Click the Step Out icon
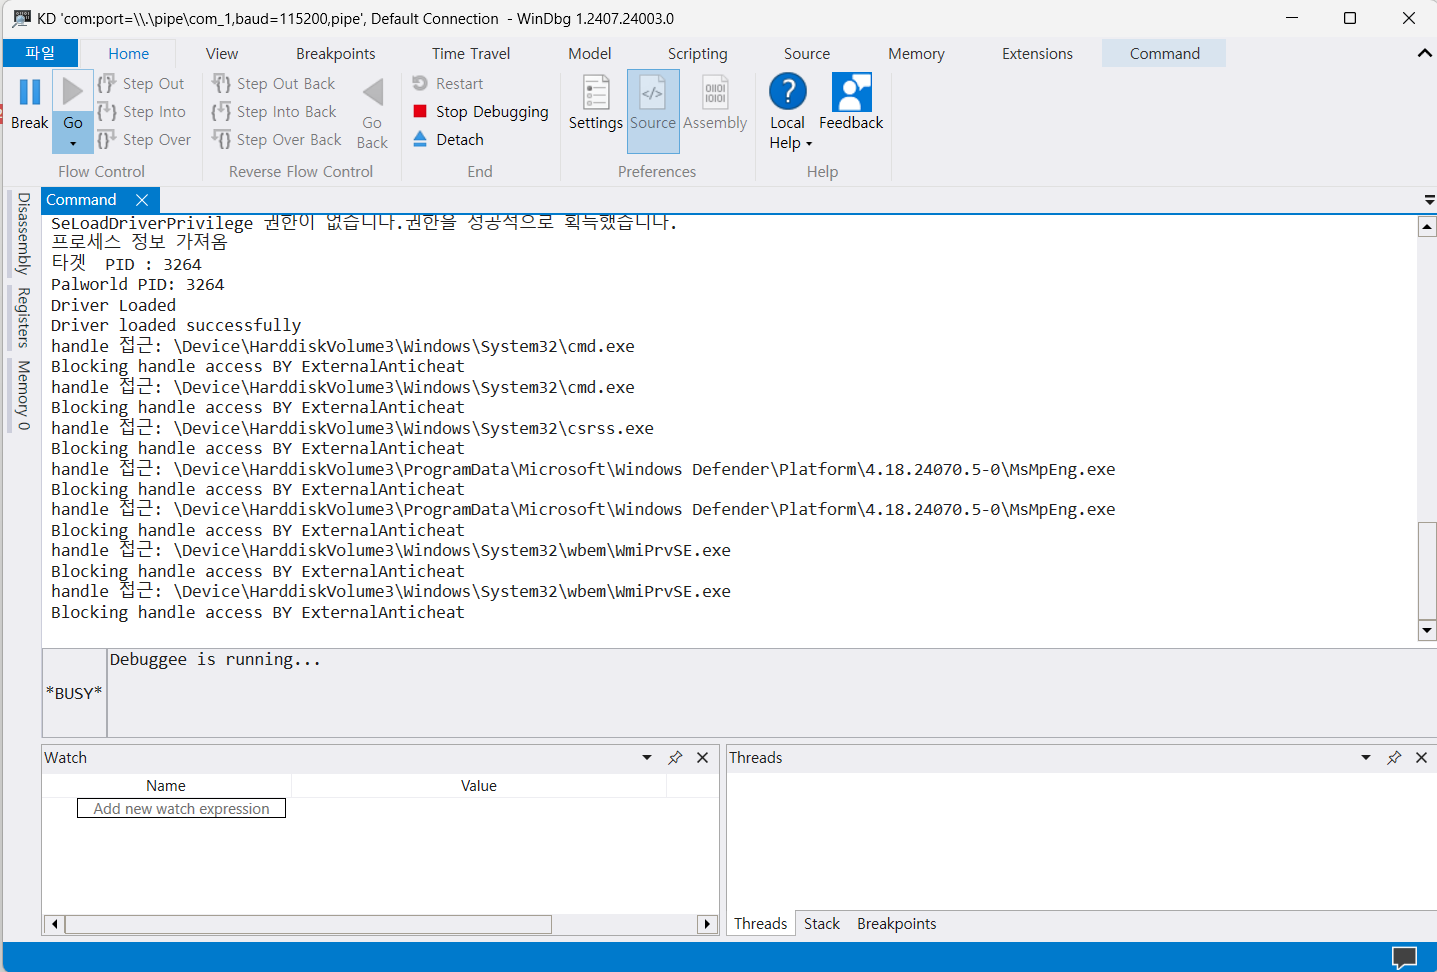Viewport: 1437px width, 972px height. pyautogui.click(x=106, y=84)
